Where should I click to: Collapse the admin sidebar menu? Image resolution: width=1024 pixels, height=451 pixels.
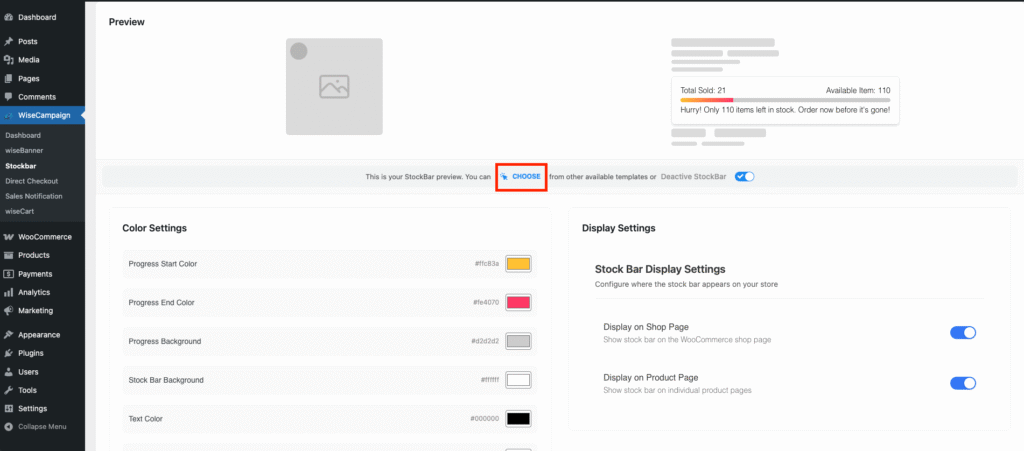42,427
